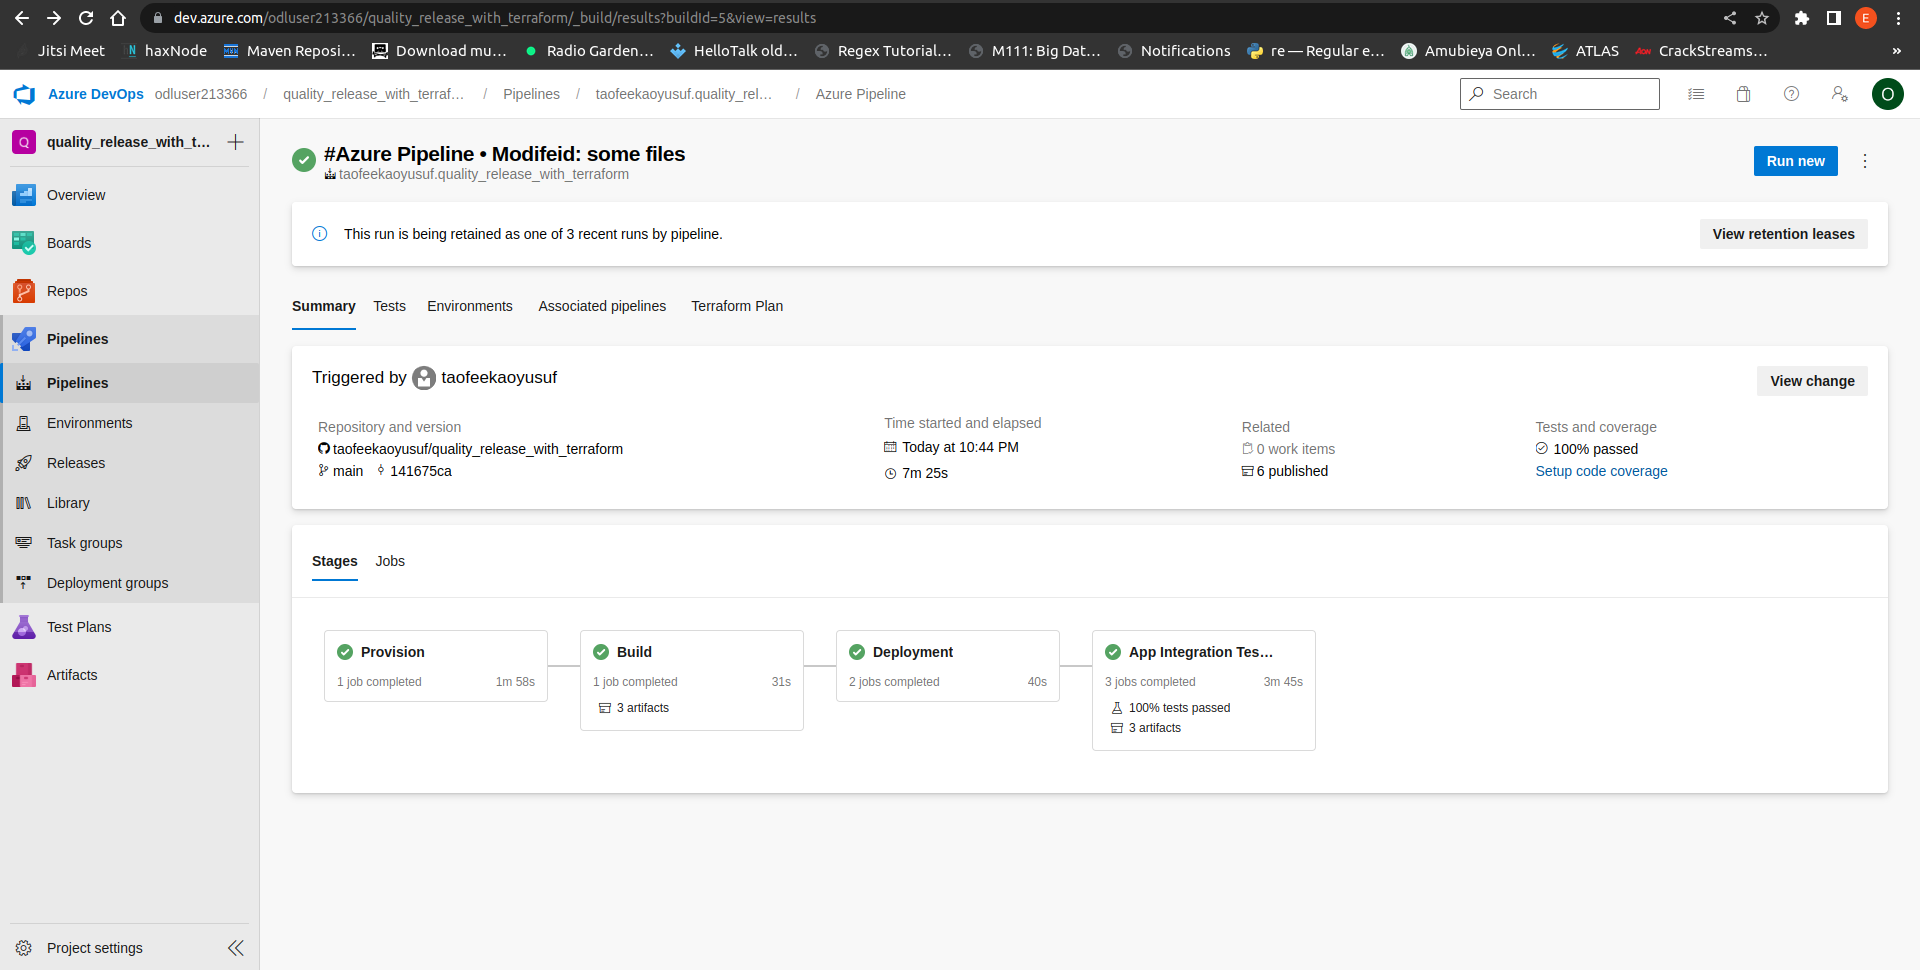Go to the browser home page

pos(118,18)
